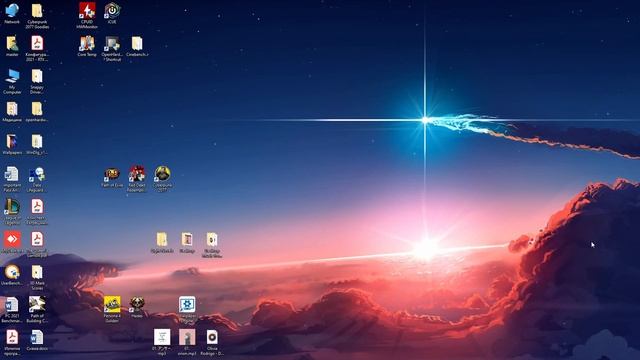The height and width of the screenshot is (360, 640).
Task: Launch the iCUE shortcut
Action: click(112, 13)
